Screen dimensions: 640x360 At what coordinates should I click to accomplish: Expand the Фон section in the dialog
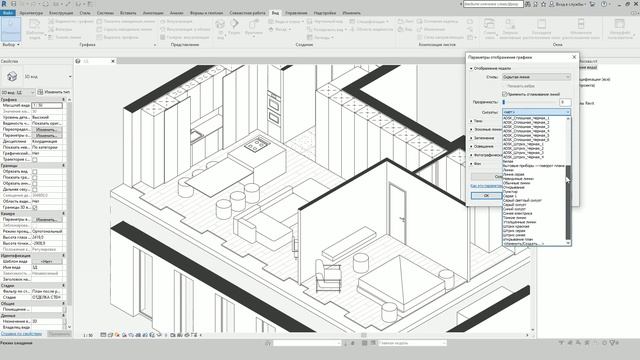coord(471,164)
